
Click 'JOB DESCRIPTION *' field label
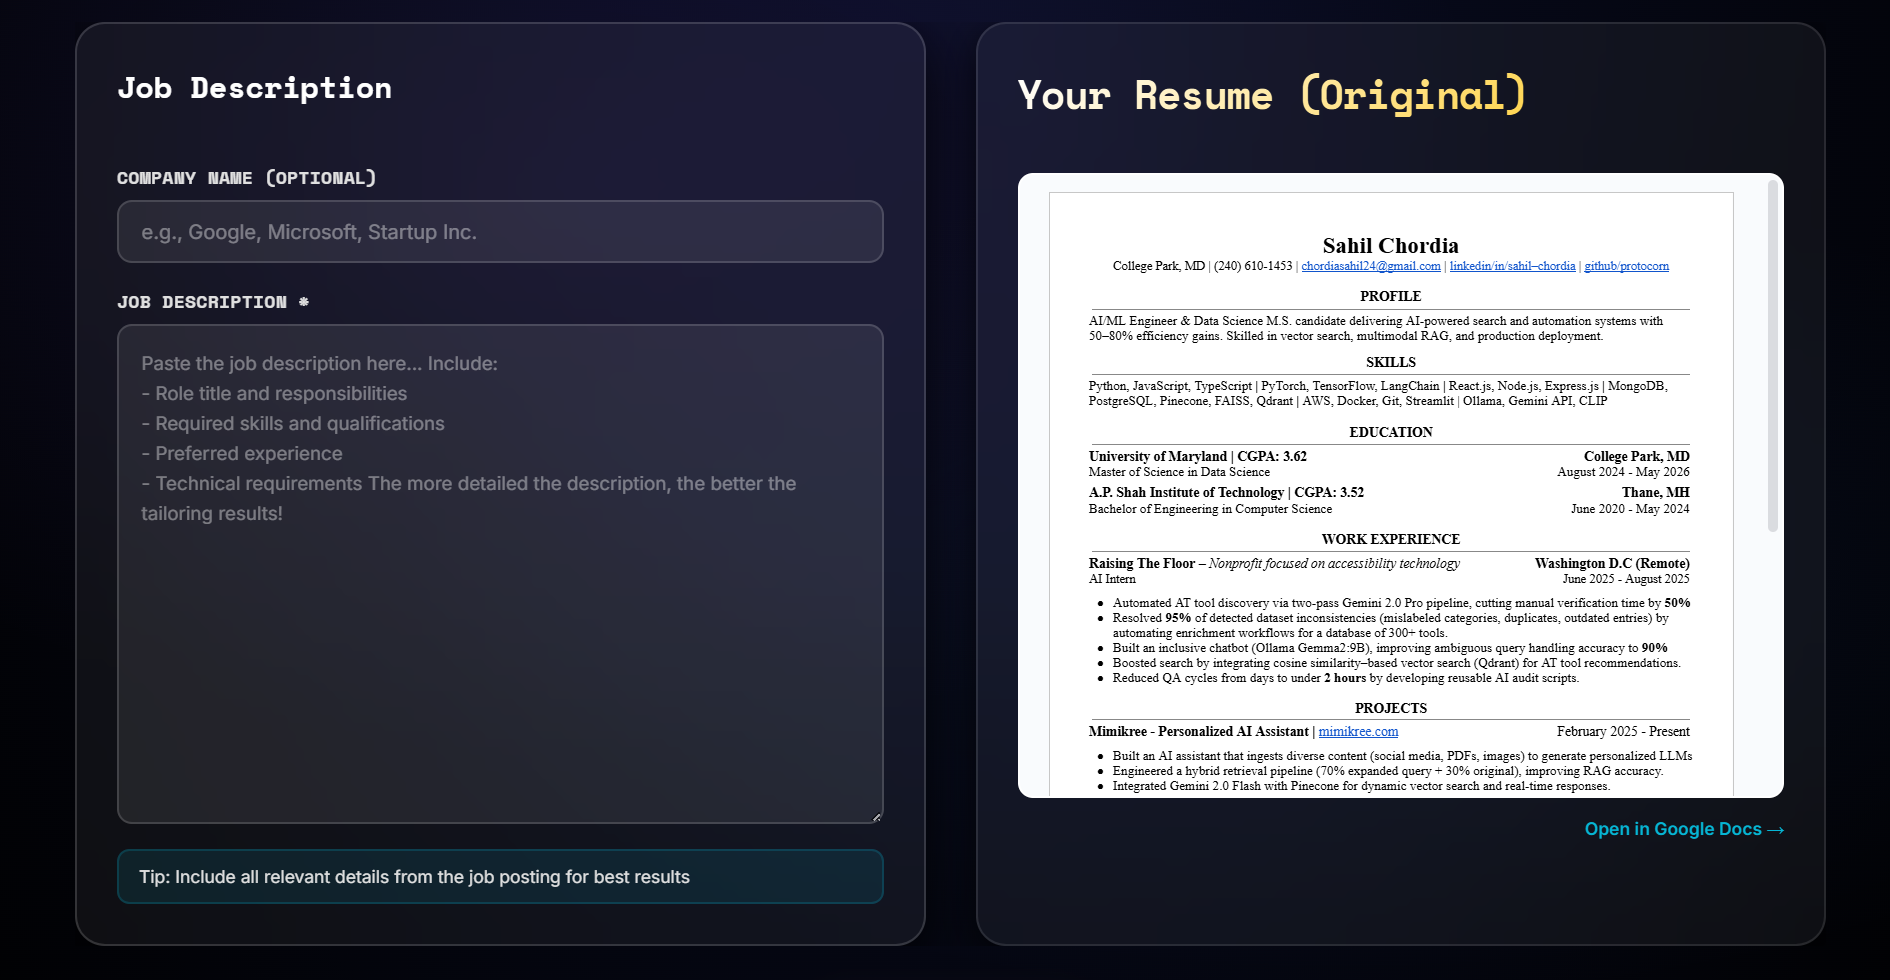[213, 302]
